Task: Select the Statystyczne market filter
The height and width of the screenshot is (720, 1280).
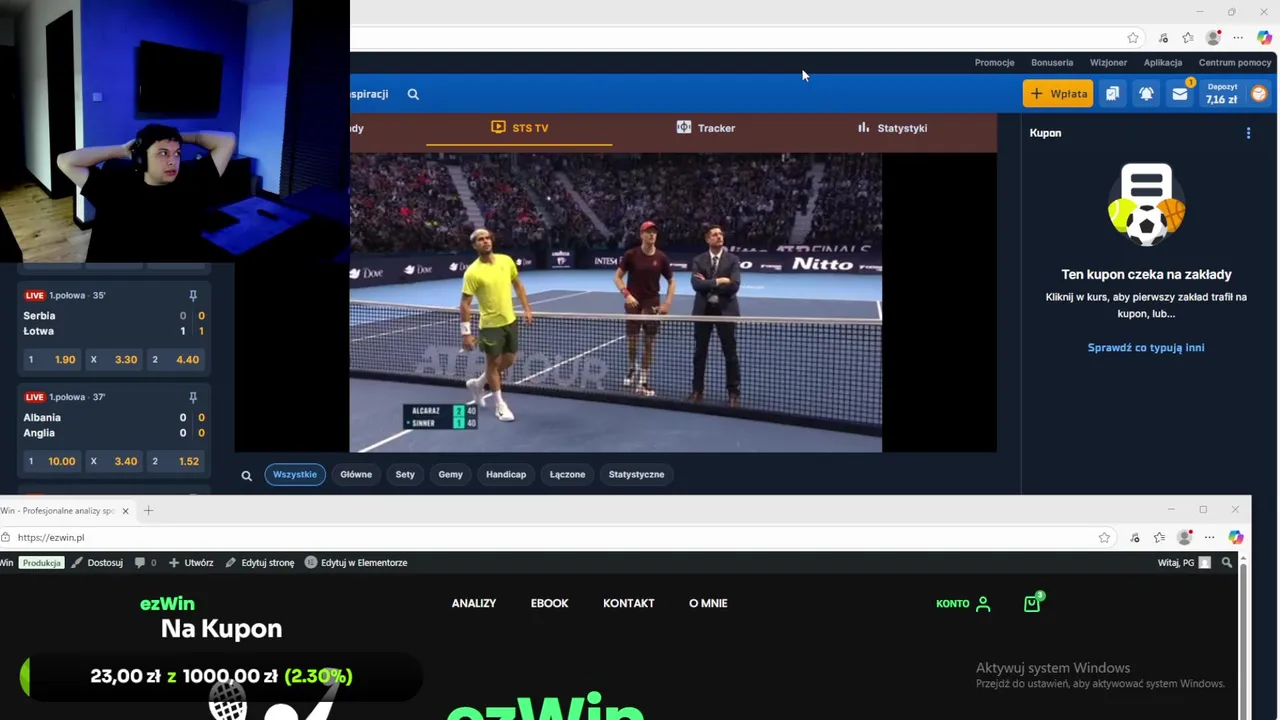Action: [636, 475]
